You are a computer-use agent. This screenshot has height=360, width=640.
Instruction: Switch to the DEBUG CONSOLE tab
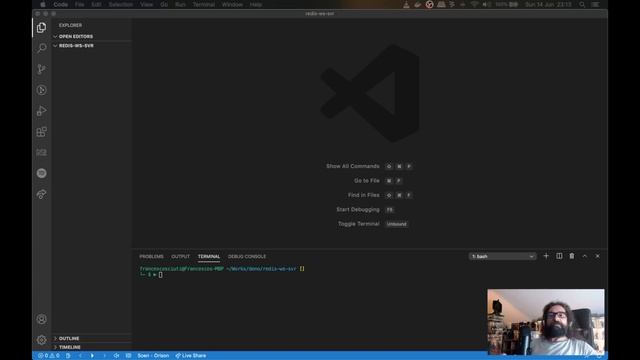pyautogui.click(x=247, y=256)
